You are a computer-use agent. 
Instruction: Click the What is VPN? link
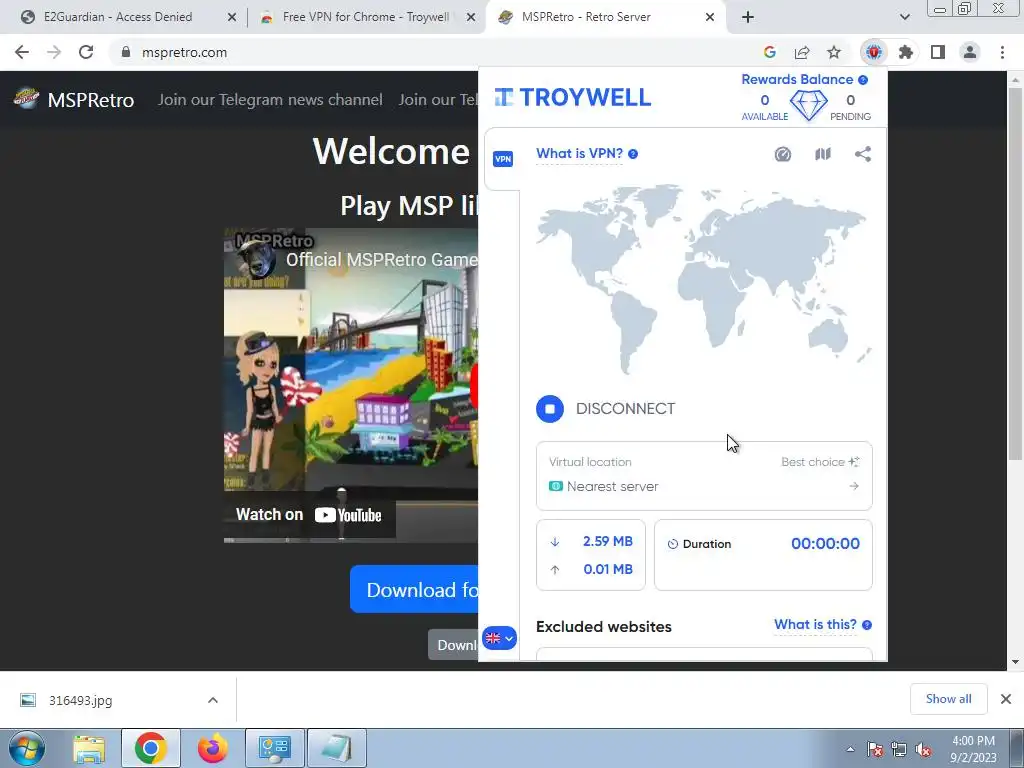click(579, 153)
